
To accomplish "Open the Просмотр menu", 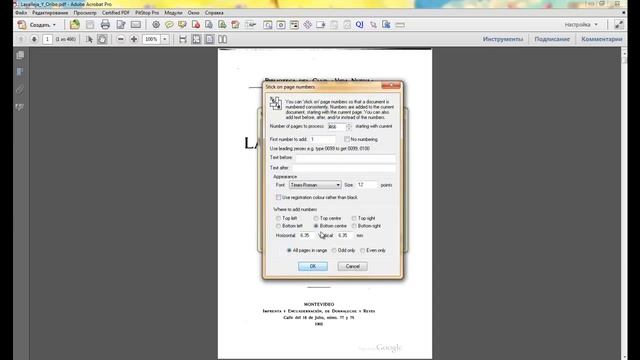I will tap(85, 13).
